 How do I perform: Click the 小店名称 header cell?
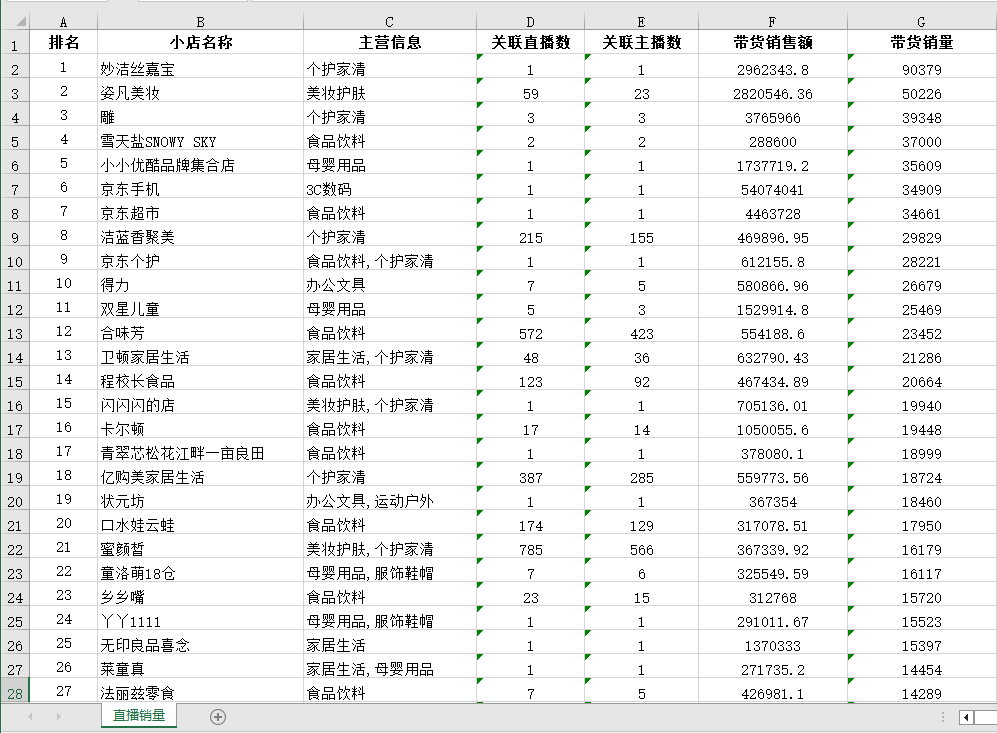click(x=200, y=43)
